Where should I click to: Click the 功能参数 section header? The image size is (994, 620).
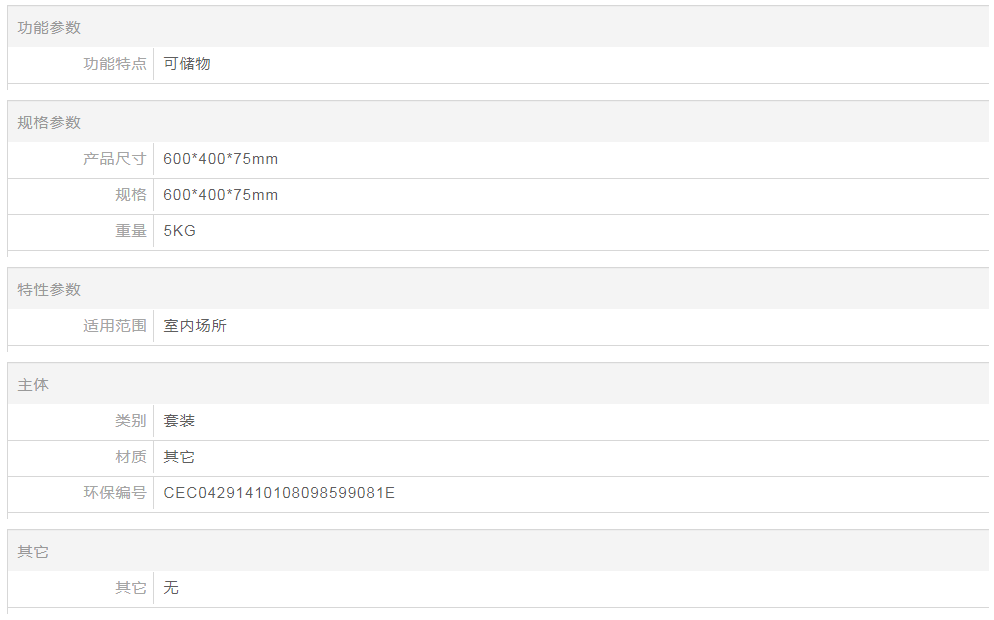[x=49, y=28]
